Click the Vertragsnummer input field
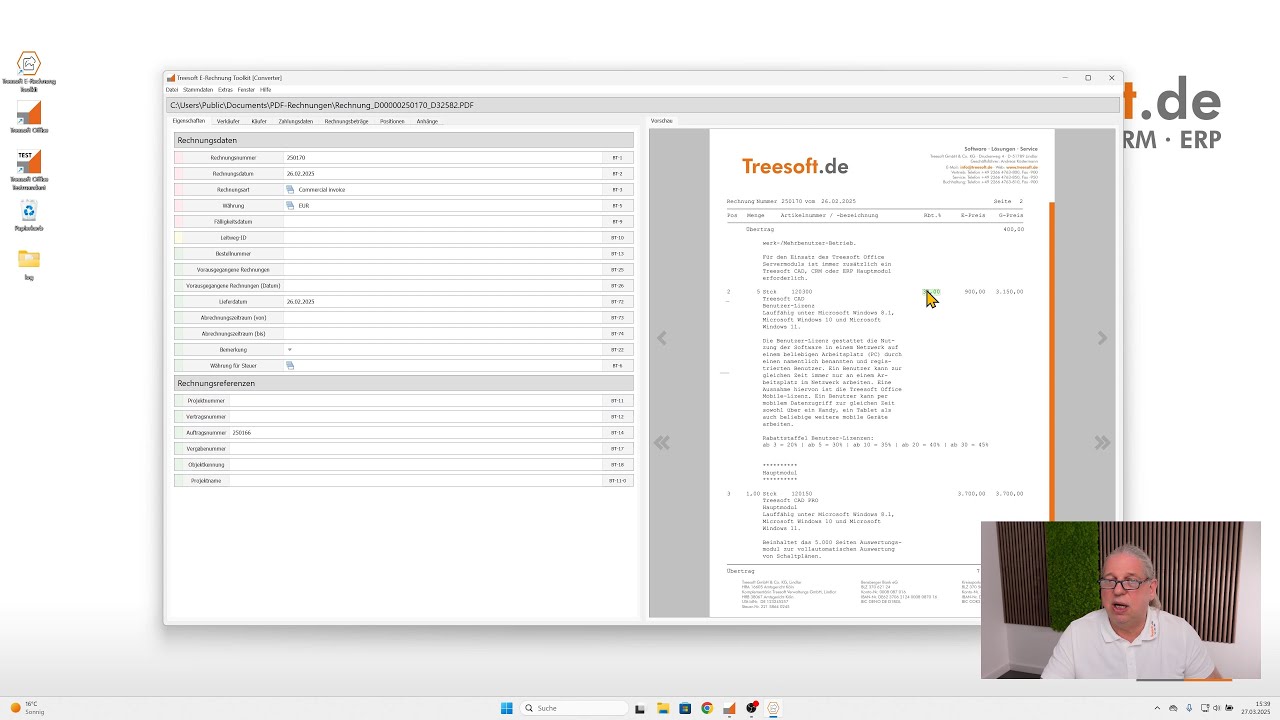1280x720 pixels. click(x=417, y=416)
